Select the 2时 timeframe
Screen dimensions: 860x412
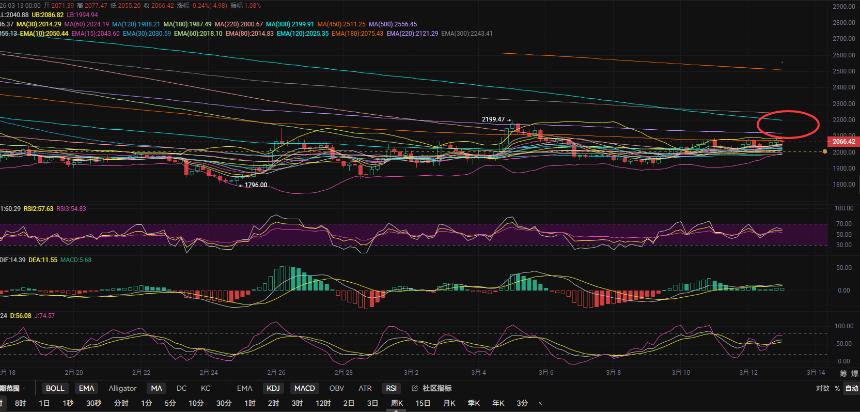point(273,403)
